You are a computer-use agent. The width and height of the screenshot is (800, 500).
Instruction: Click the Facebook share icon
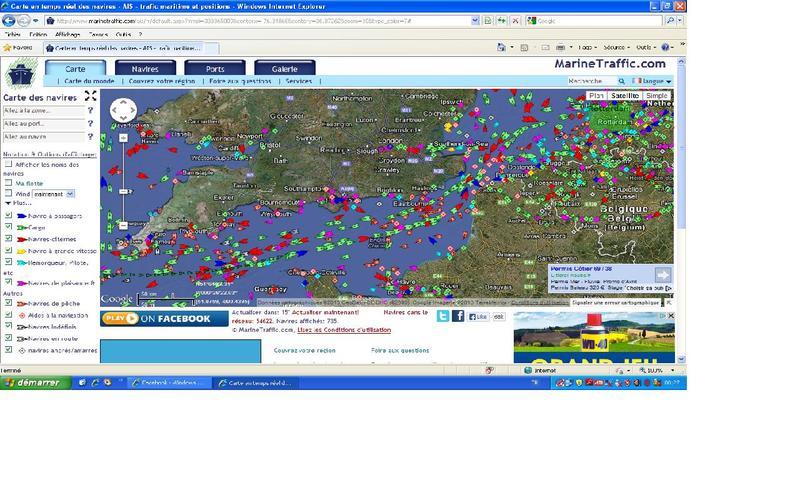458,316
